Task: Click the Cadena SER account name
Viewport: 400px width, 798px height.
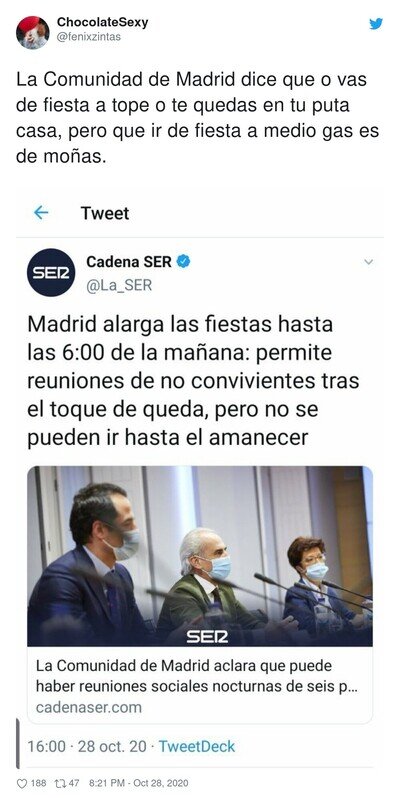Action: coord(129,262)
